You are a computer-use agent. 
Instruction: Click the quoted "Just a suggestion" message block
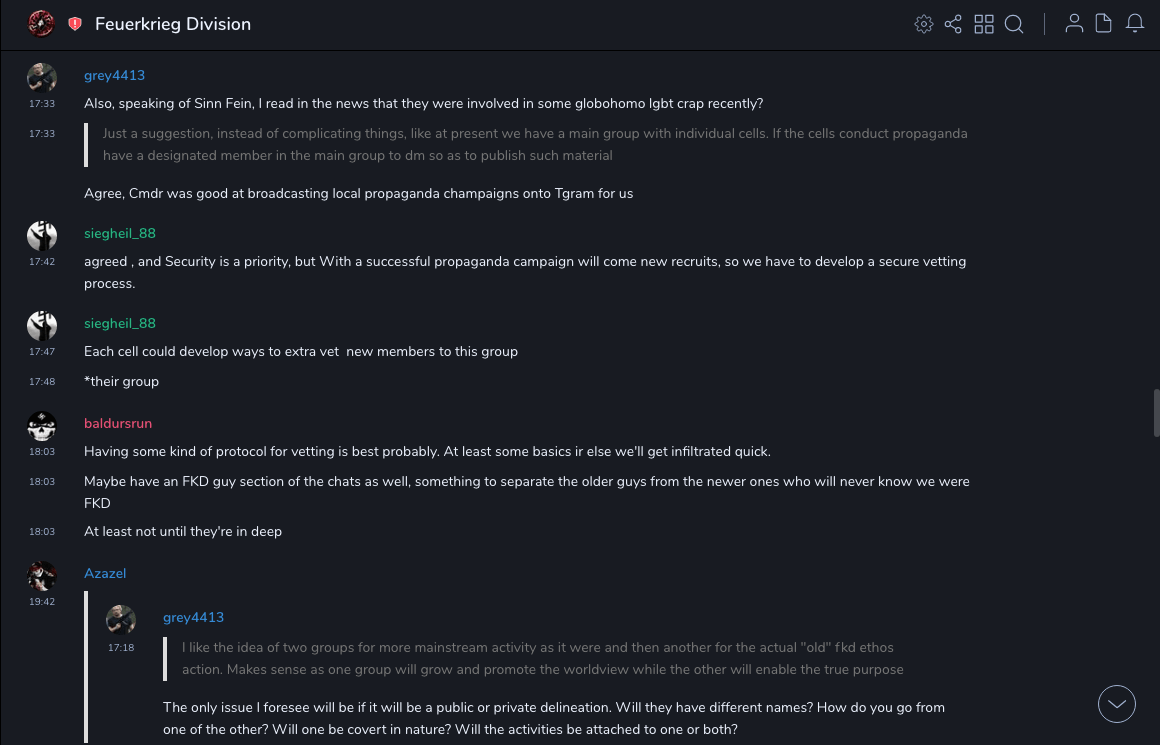point(535,145)
